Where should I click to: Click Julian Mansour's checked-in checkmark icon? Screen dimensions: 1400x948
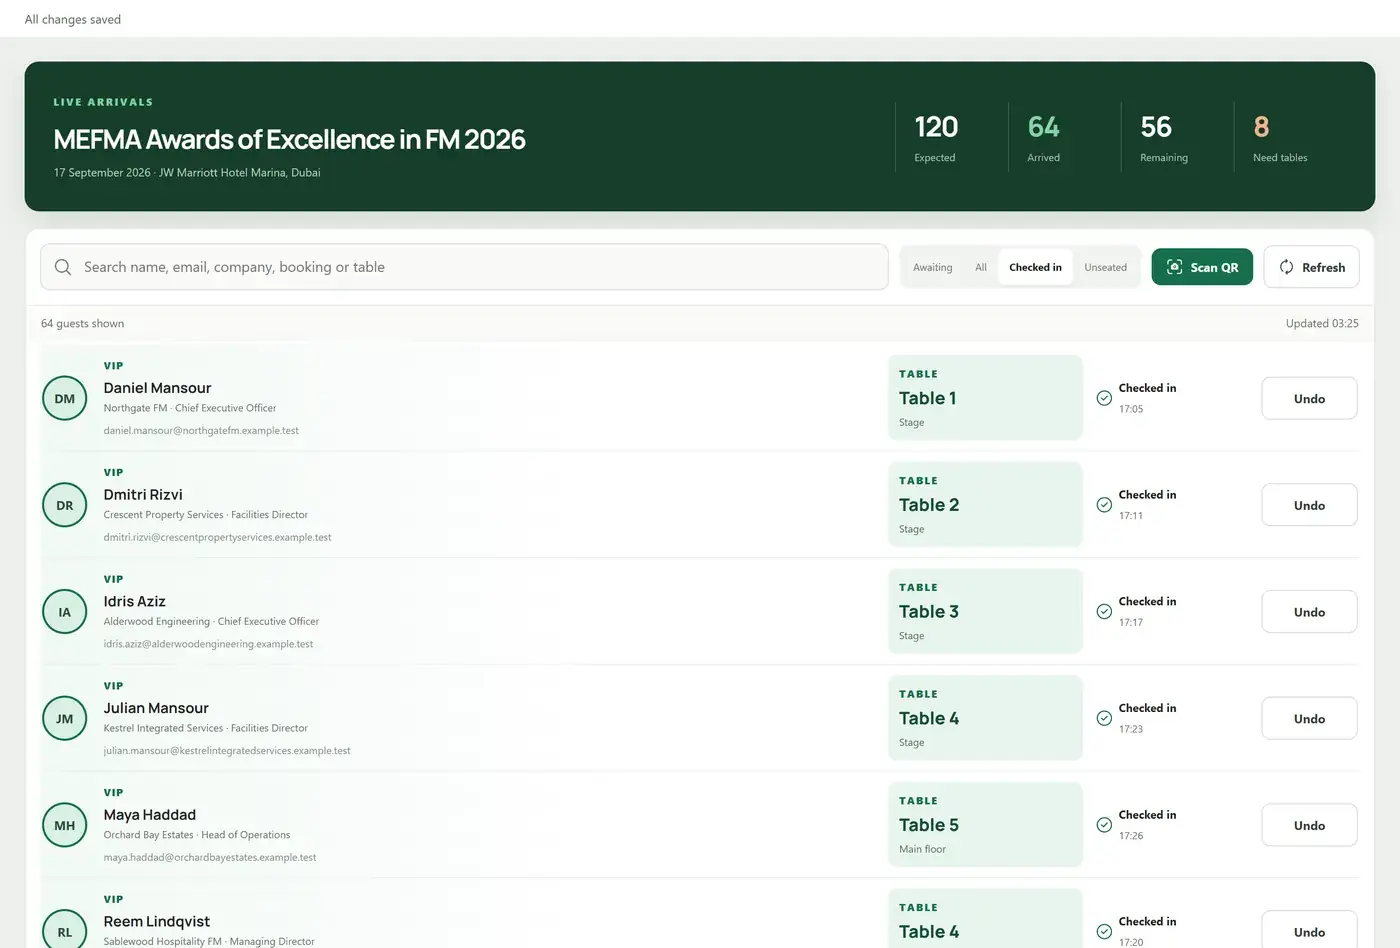[1104, 718]
